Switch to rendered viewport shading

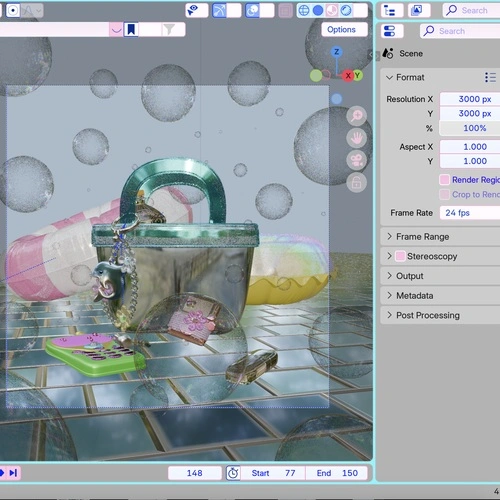tap(346, 11)
